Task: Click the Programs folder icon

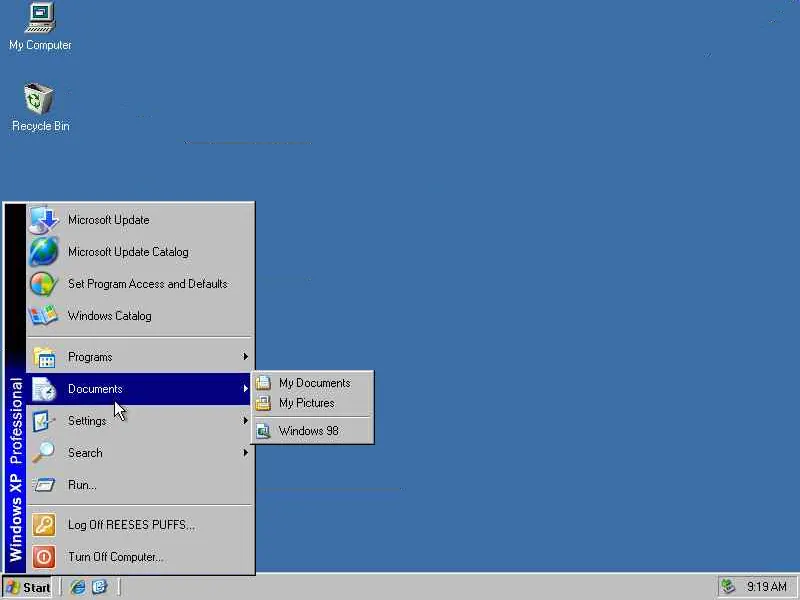Action: (44, 357)
